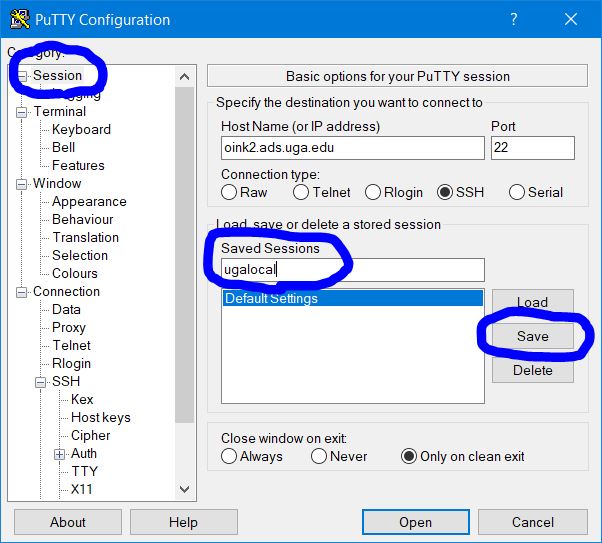
Task: Open the Window category
Action: click(57, 184)
